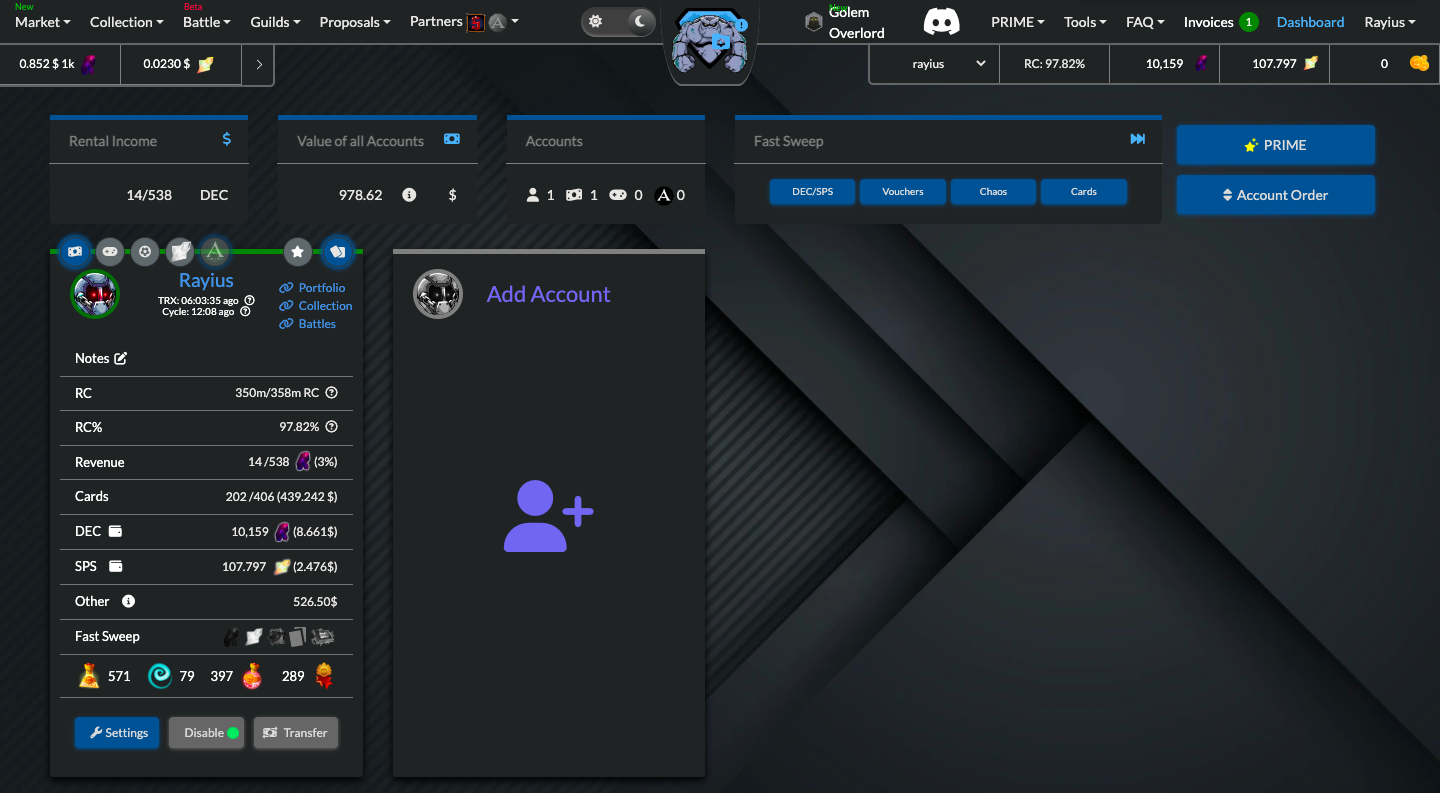Click the Fast Sweep fast-forward icon
This screenshot has height=793, width=1440.
(x=1138, y=139)
